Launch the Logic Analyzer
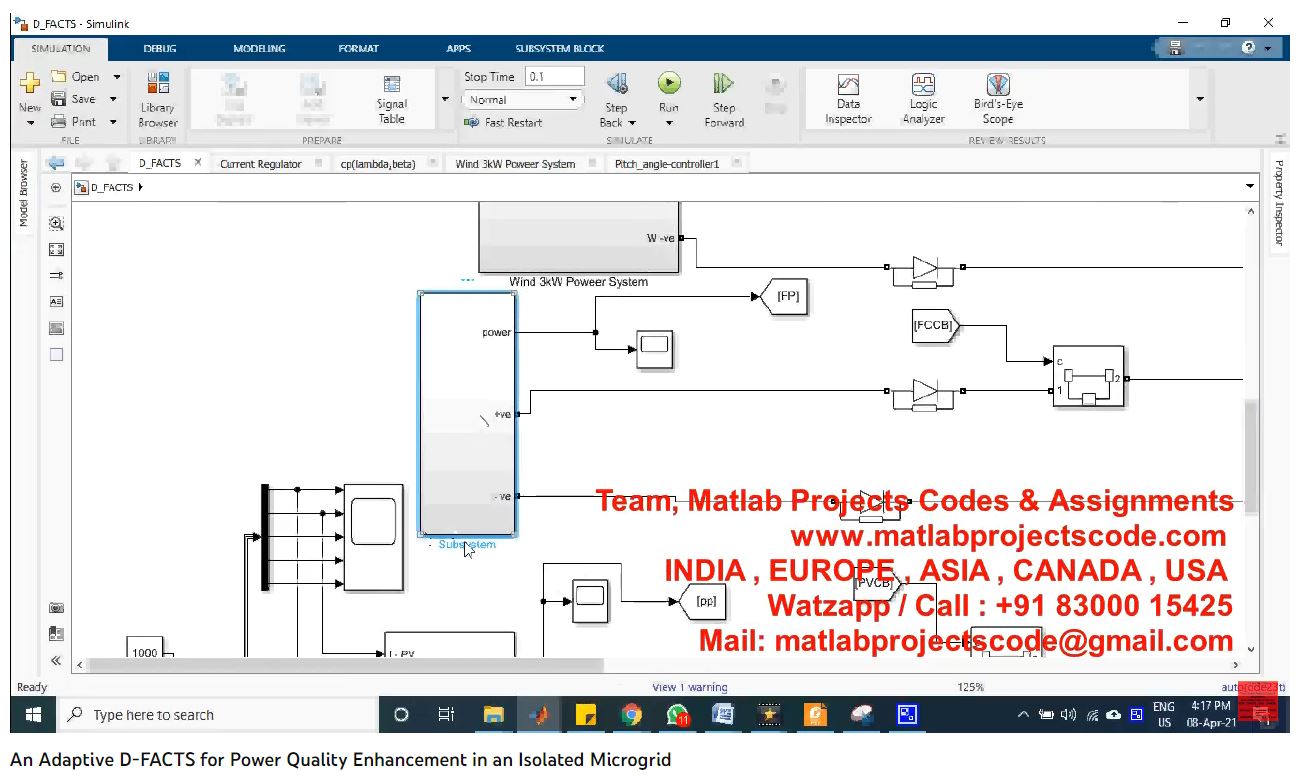This screenshot has width=1301, height=779. [923, 98]
